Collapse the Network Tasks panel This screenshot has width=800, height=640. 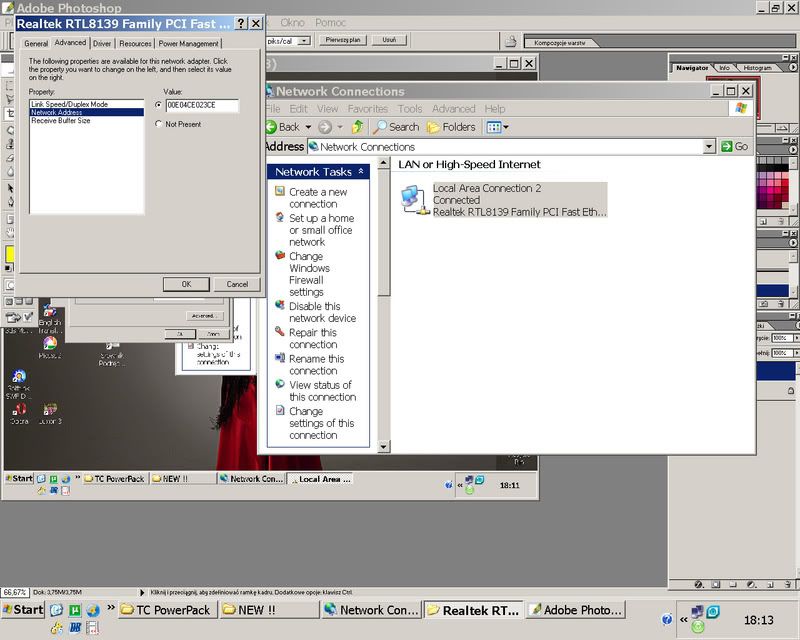pos(361,171)
